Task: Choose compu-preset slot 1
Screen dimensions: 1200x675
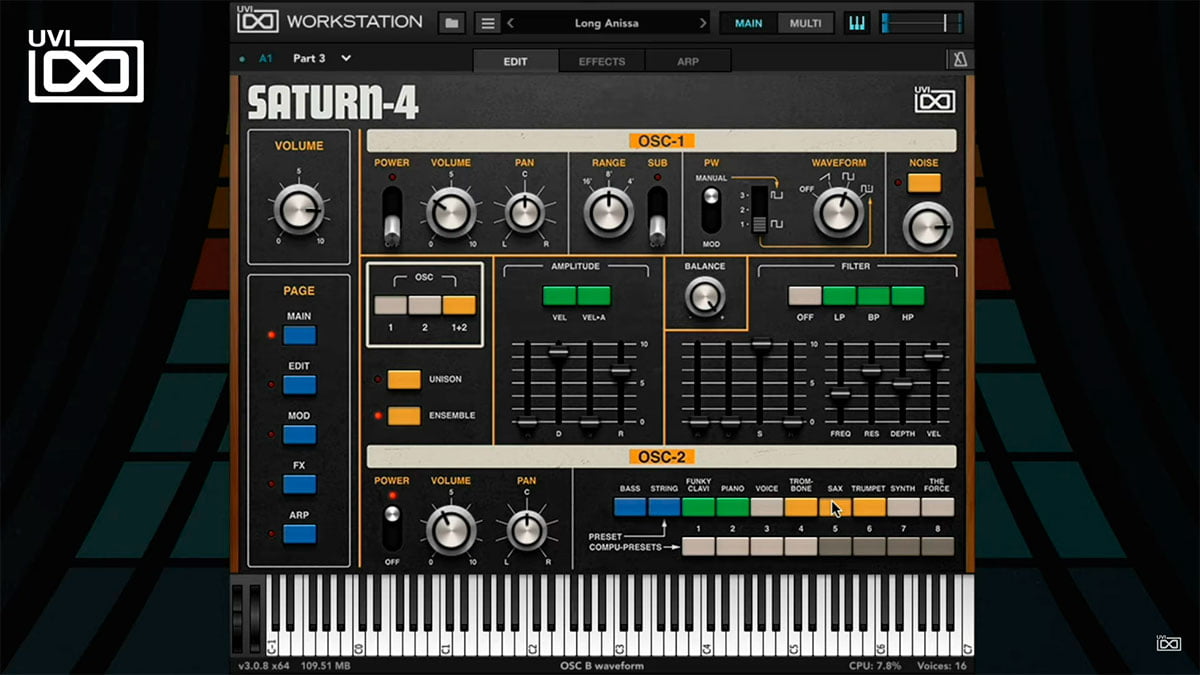Action: tap(698, 546)
